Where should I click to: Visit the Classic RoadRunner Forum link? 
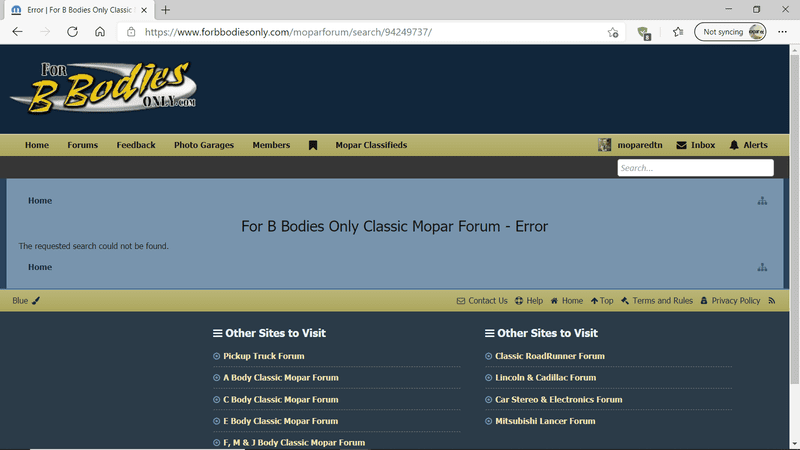tap(549, 356)
